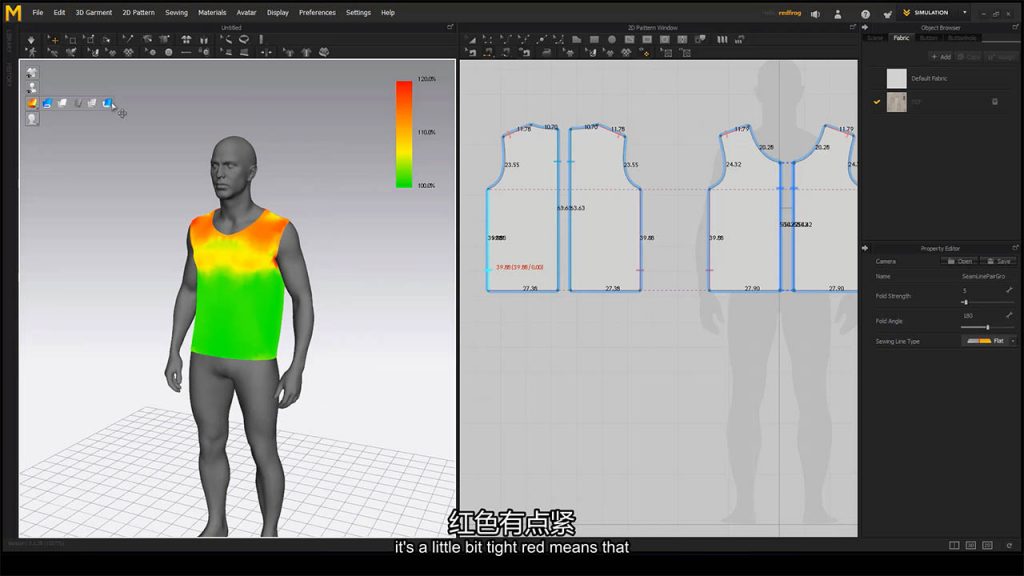Click the avatar render style head icon

click(32, 119)
